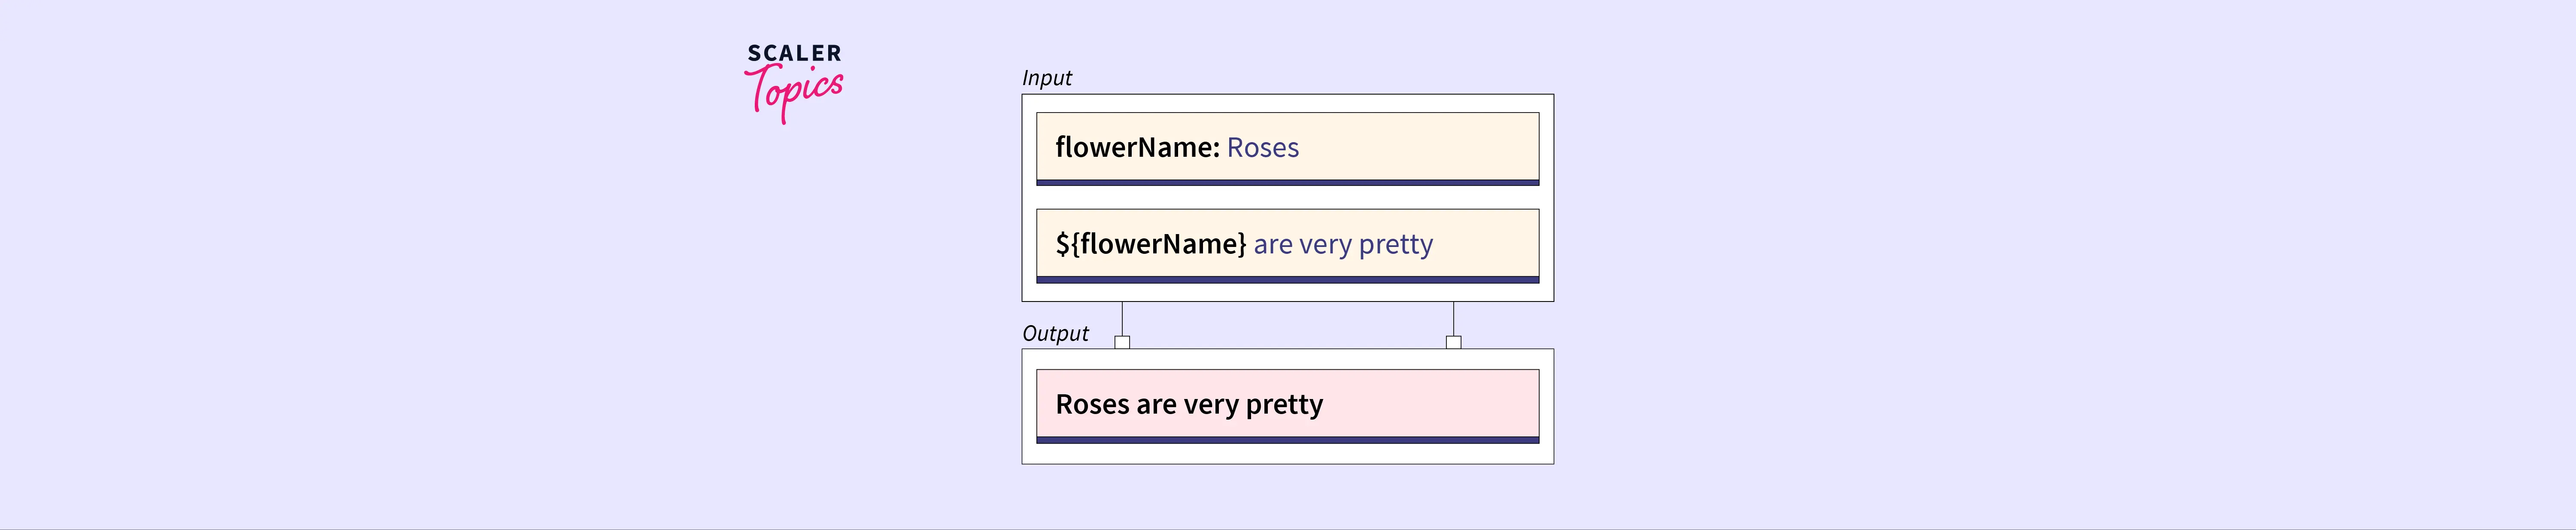The width and height of the screenshot is (2576, 530).
Task: Click the bold 'flowerName:' key text
Action: (x=1137, y=148)
